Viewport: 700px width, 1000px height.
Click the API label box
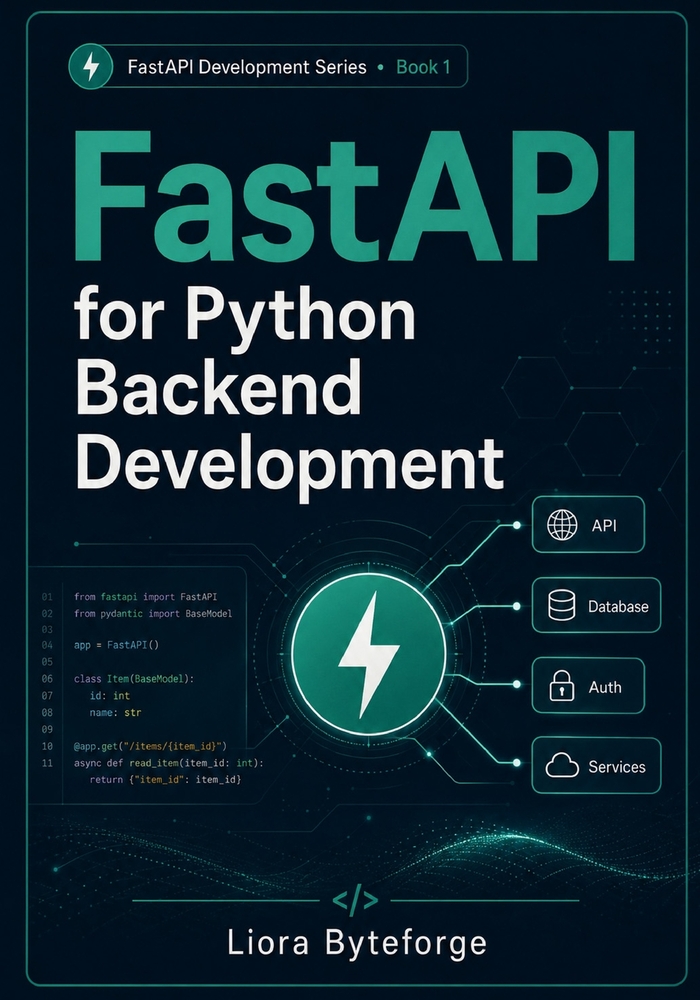coord(588,525)
